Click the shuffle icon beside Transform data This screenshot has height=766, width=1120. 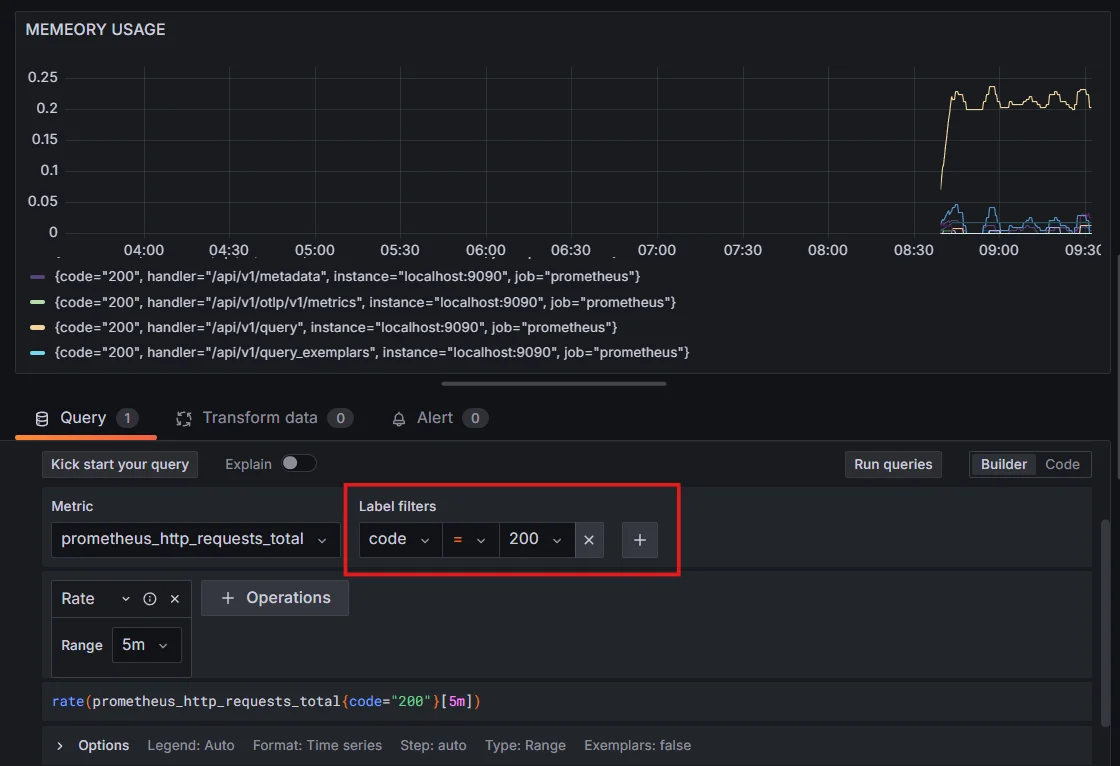(182, 418)
